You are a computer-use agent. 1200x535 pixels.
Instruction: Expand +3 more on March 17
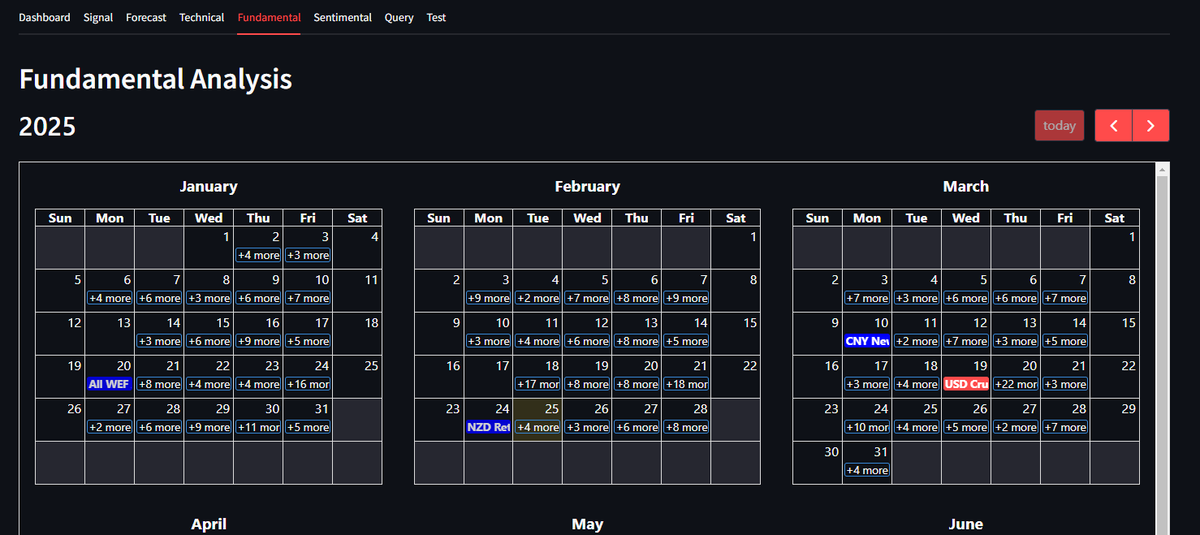pos(867,384)
